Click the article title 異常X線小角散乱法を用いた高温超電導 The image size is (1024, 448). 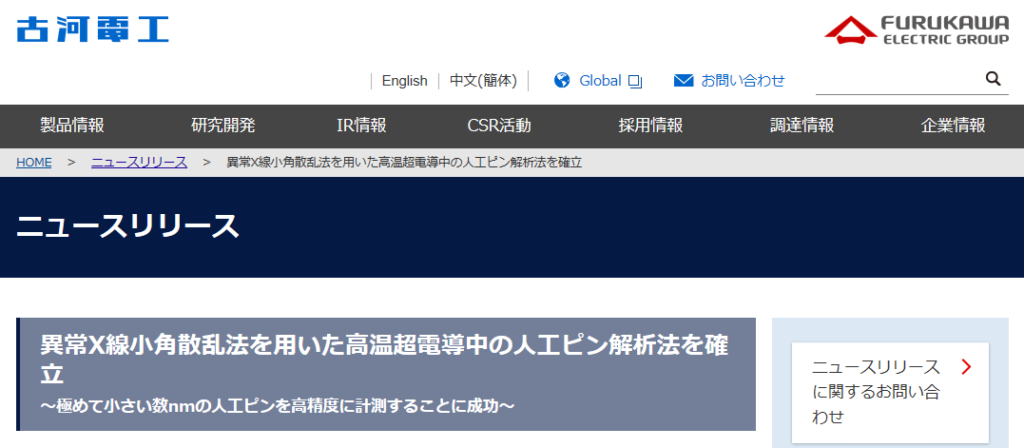coord(384,359)
